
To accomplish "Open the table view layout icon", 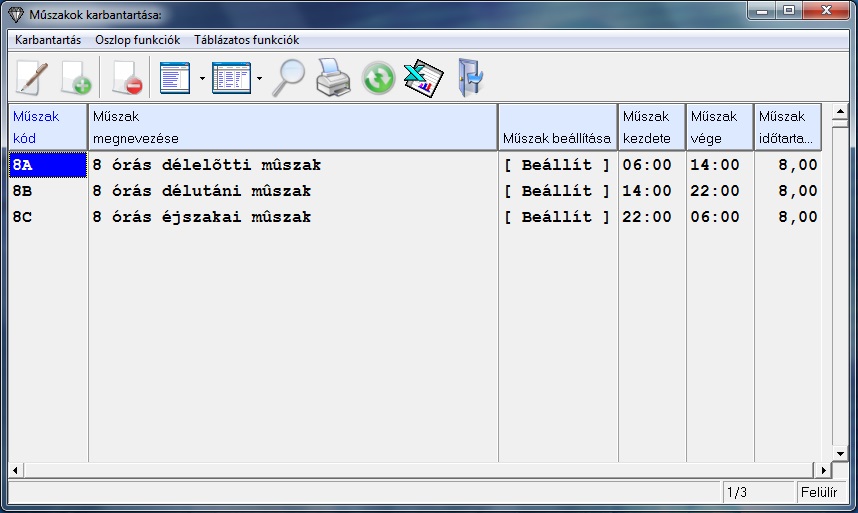I will 231,77.
